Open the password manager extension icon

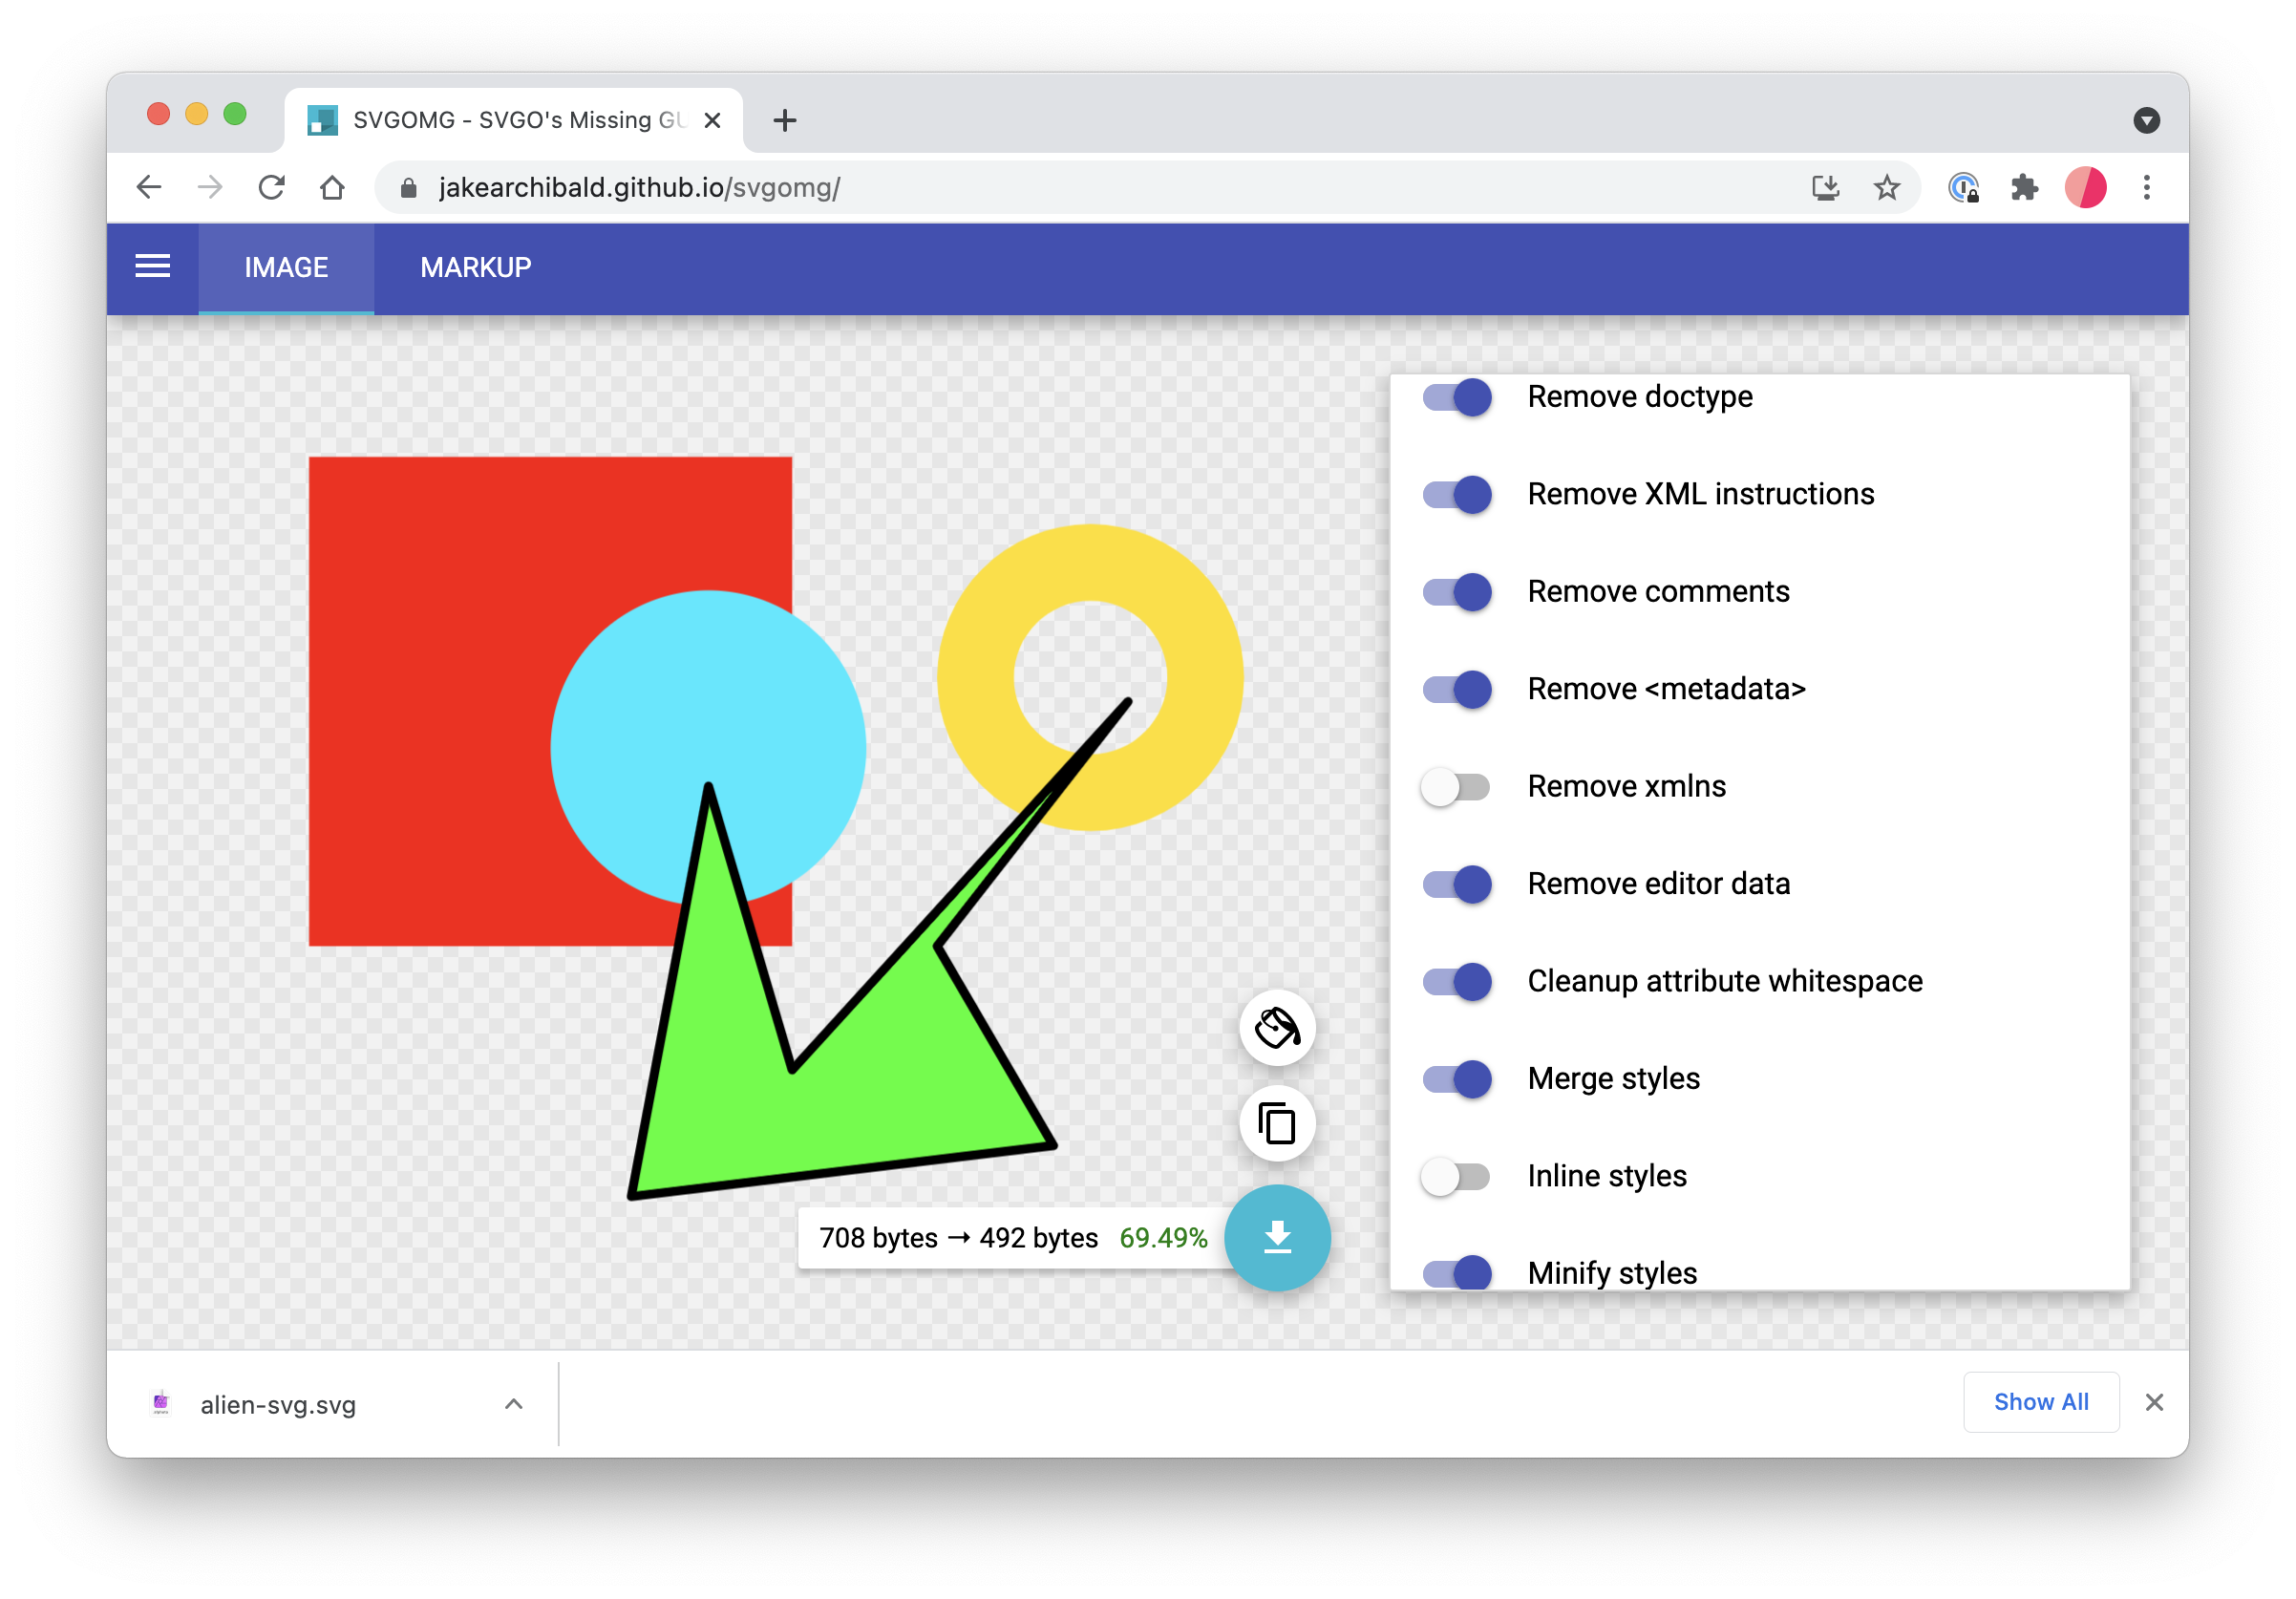(x=1963, y=187)
